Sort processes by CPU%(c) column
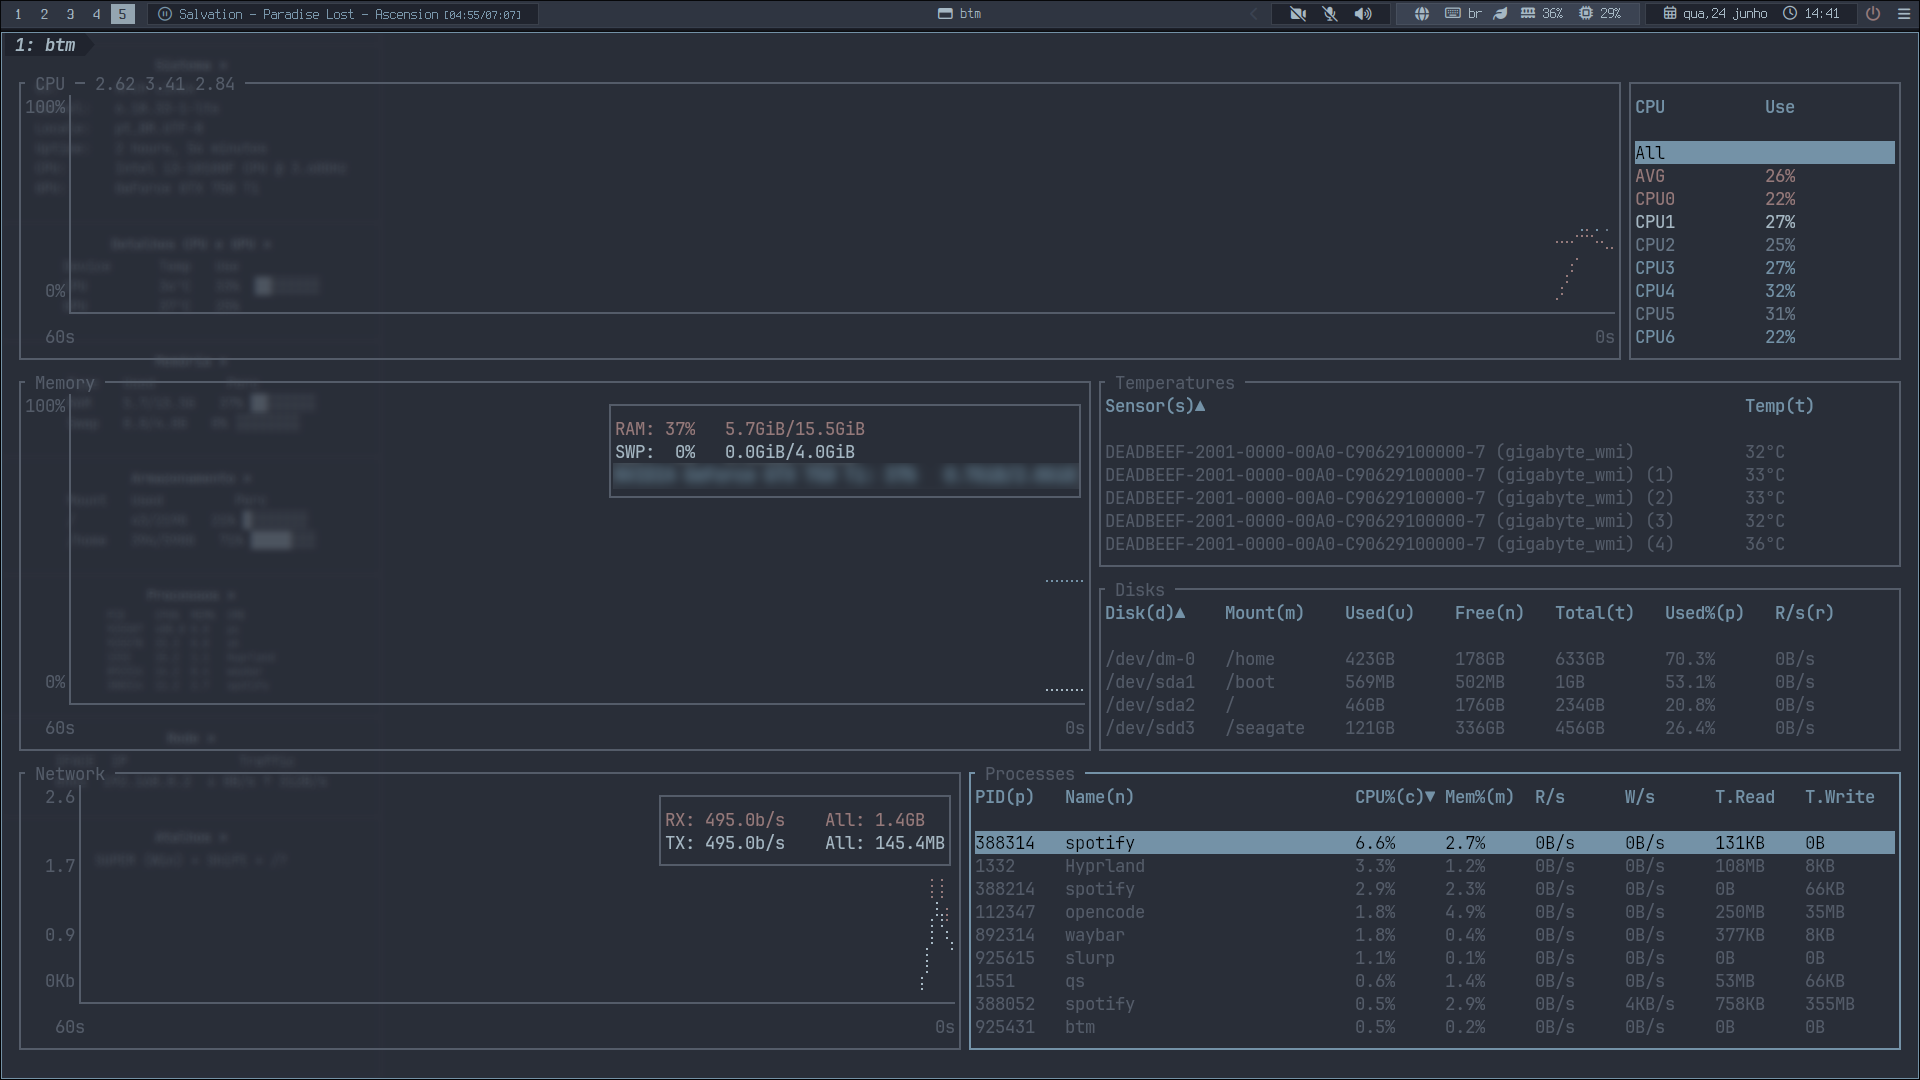 (x=1395, y=797)
